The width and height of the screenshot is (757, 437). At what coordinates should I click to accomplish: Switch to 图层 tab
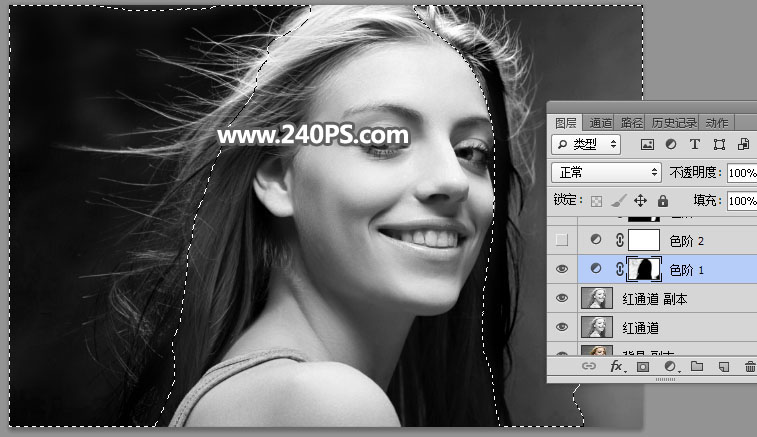click(x=565, y=123)
